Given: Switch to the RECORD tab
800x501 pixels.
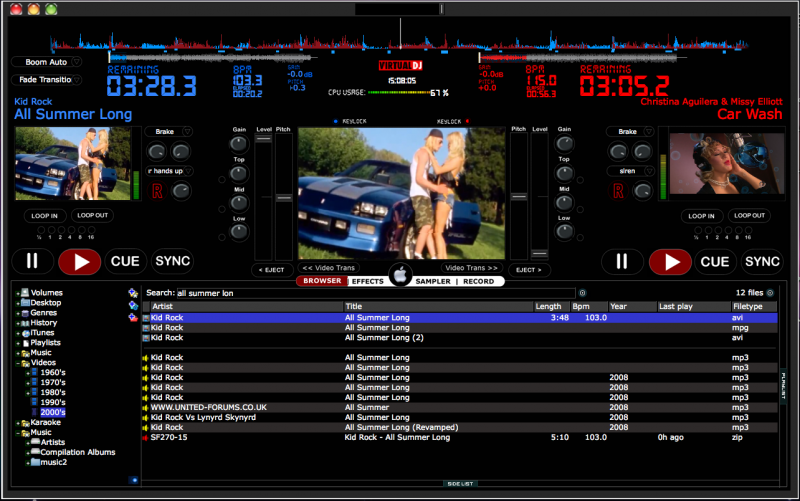Looking at the screenshot, I should pyautogui.click(x=479, y=282).
